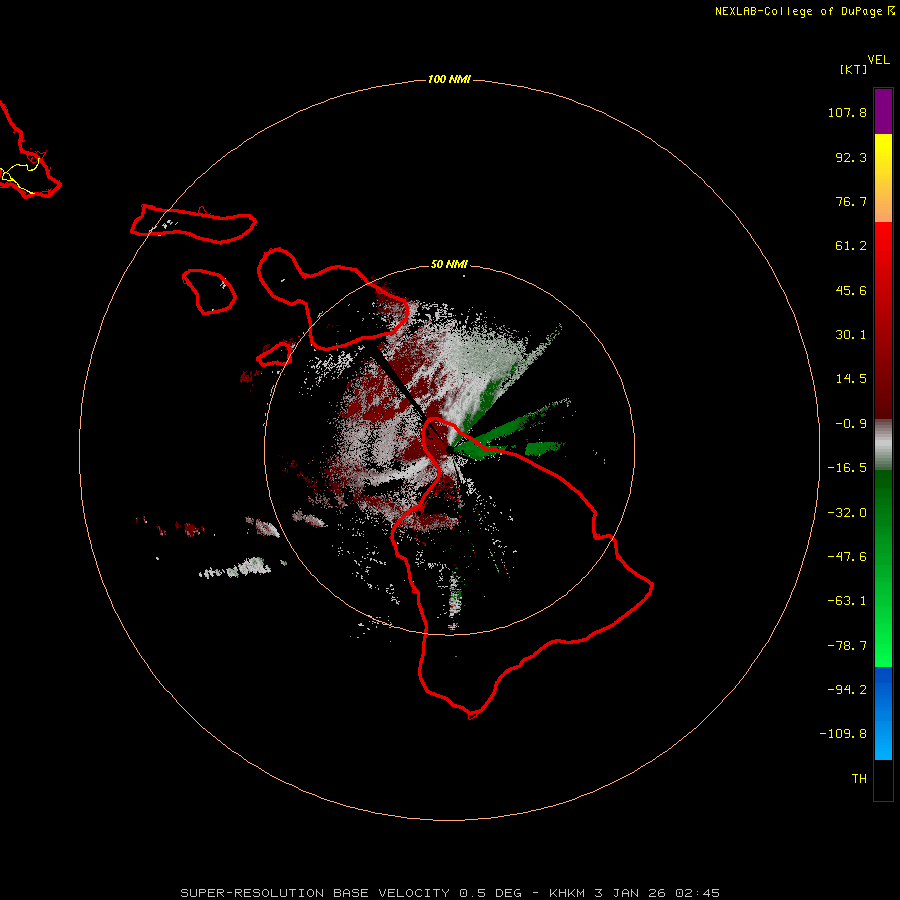Click the 30.1 velocity scale value

851,335
